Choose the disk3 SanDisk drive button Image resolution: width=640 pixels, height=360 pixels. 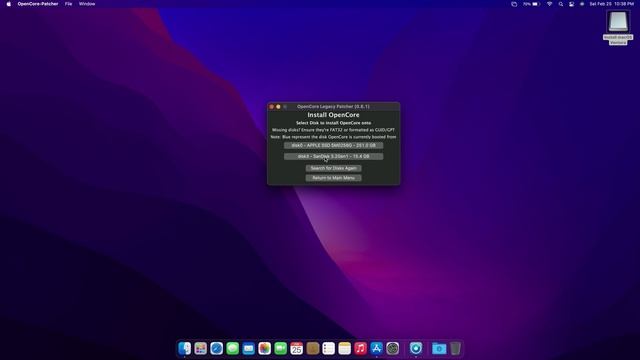coord(333,156)
